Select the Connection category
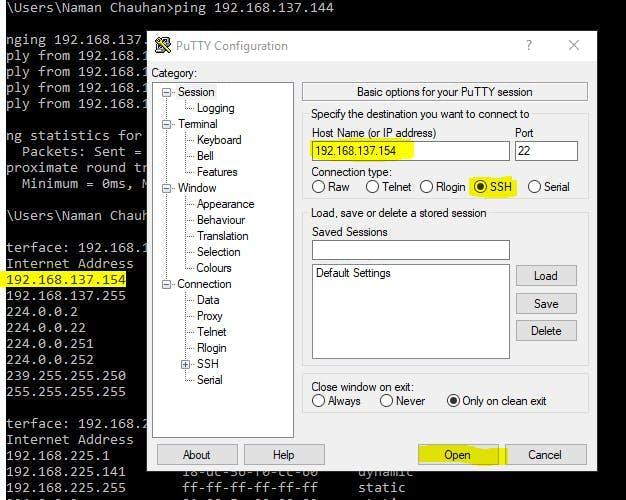The width and height of the screenshot is (626, 500). [204, 284]
